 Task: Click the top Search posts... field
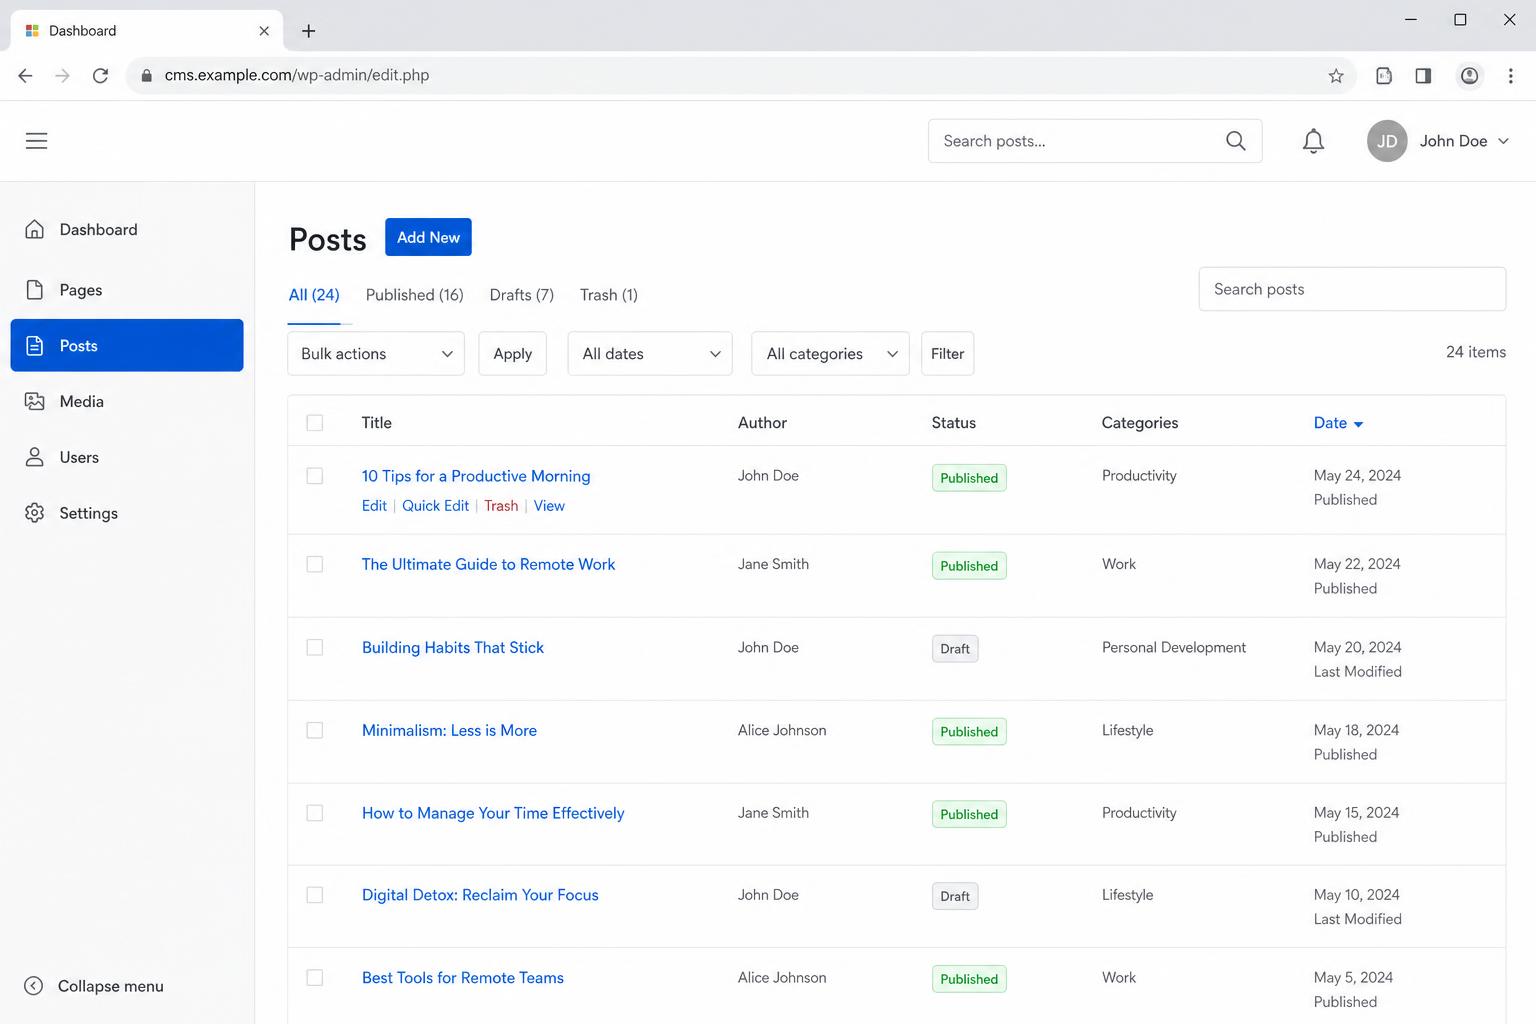(1095, 141)
